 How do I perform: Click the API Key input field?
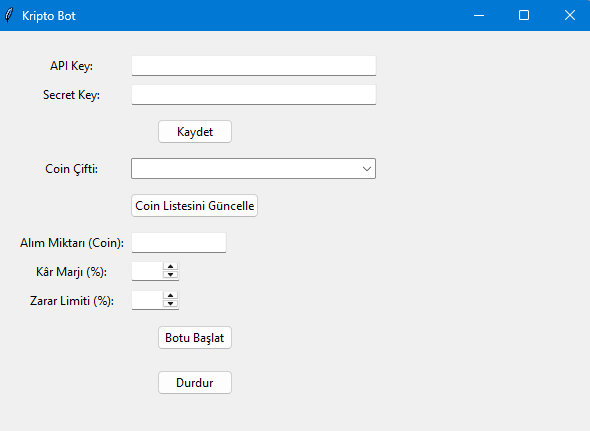[x=254, y=65]
